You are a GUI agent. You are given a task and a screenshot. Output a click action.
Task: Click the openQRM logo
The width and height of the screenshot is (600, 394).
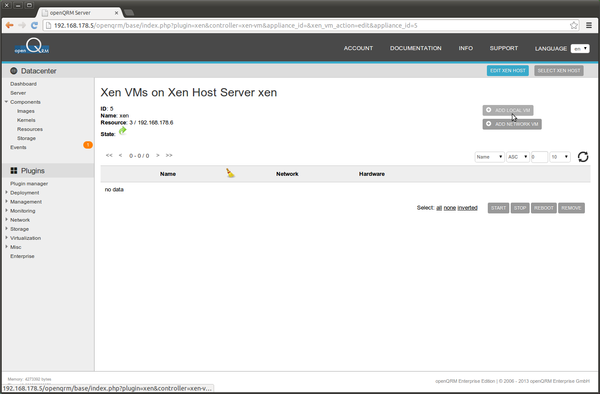(x=32, y=46)
